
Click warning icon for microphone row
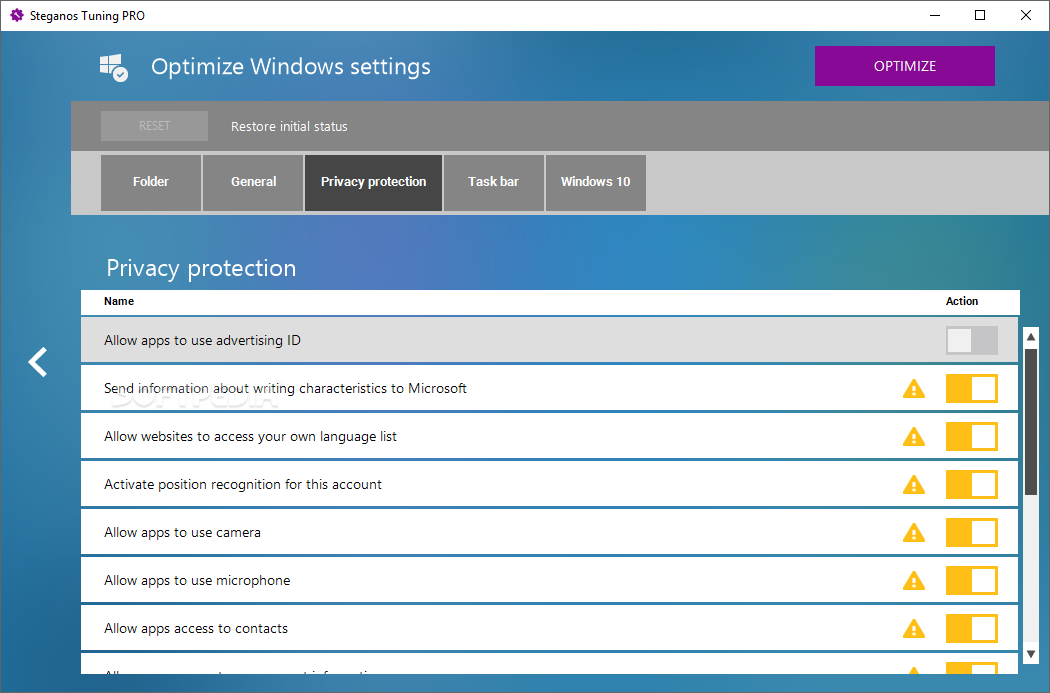pyautogui.click(x=913, y=581)
